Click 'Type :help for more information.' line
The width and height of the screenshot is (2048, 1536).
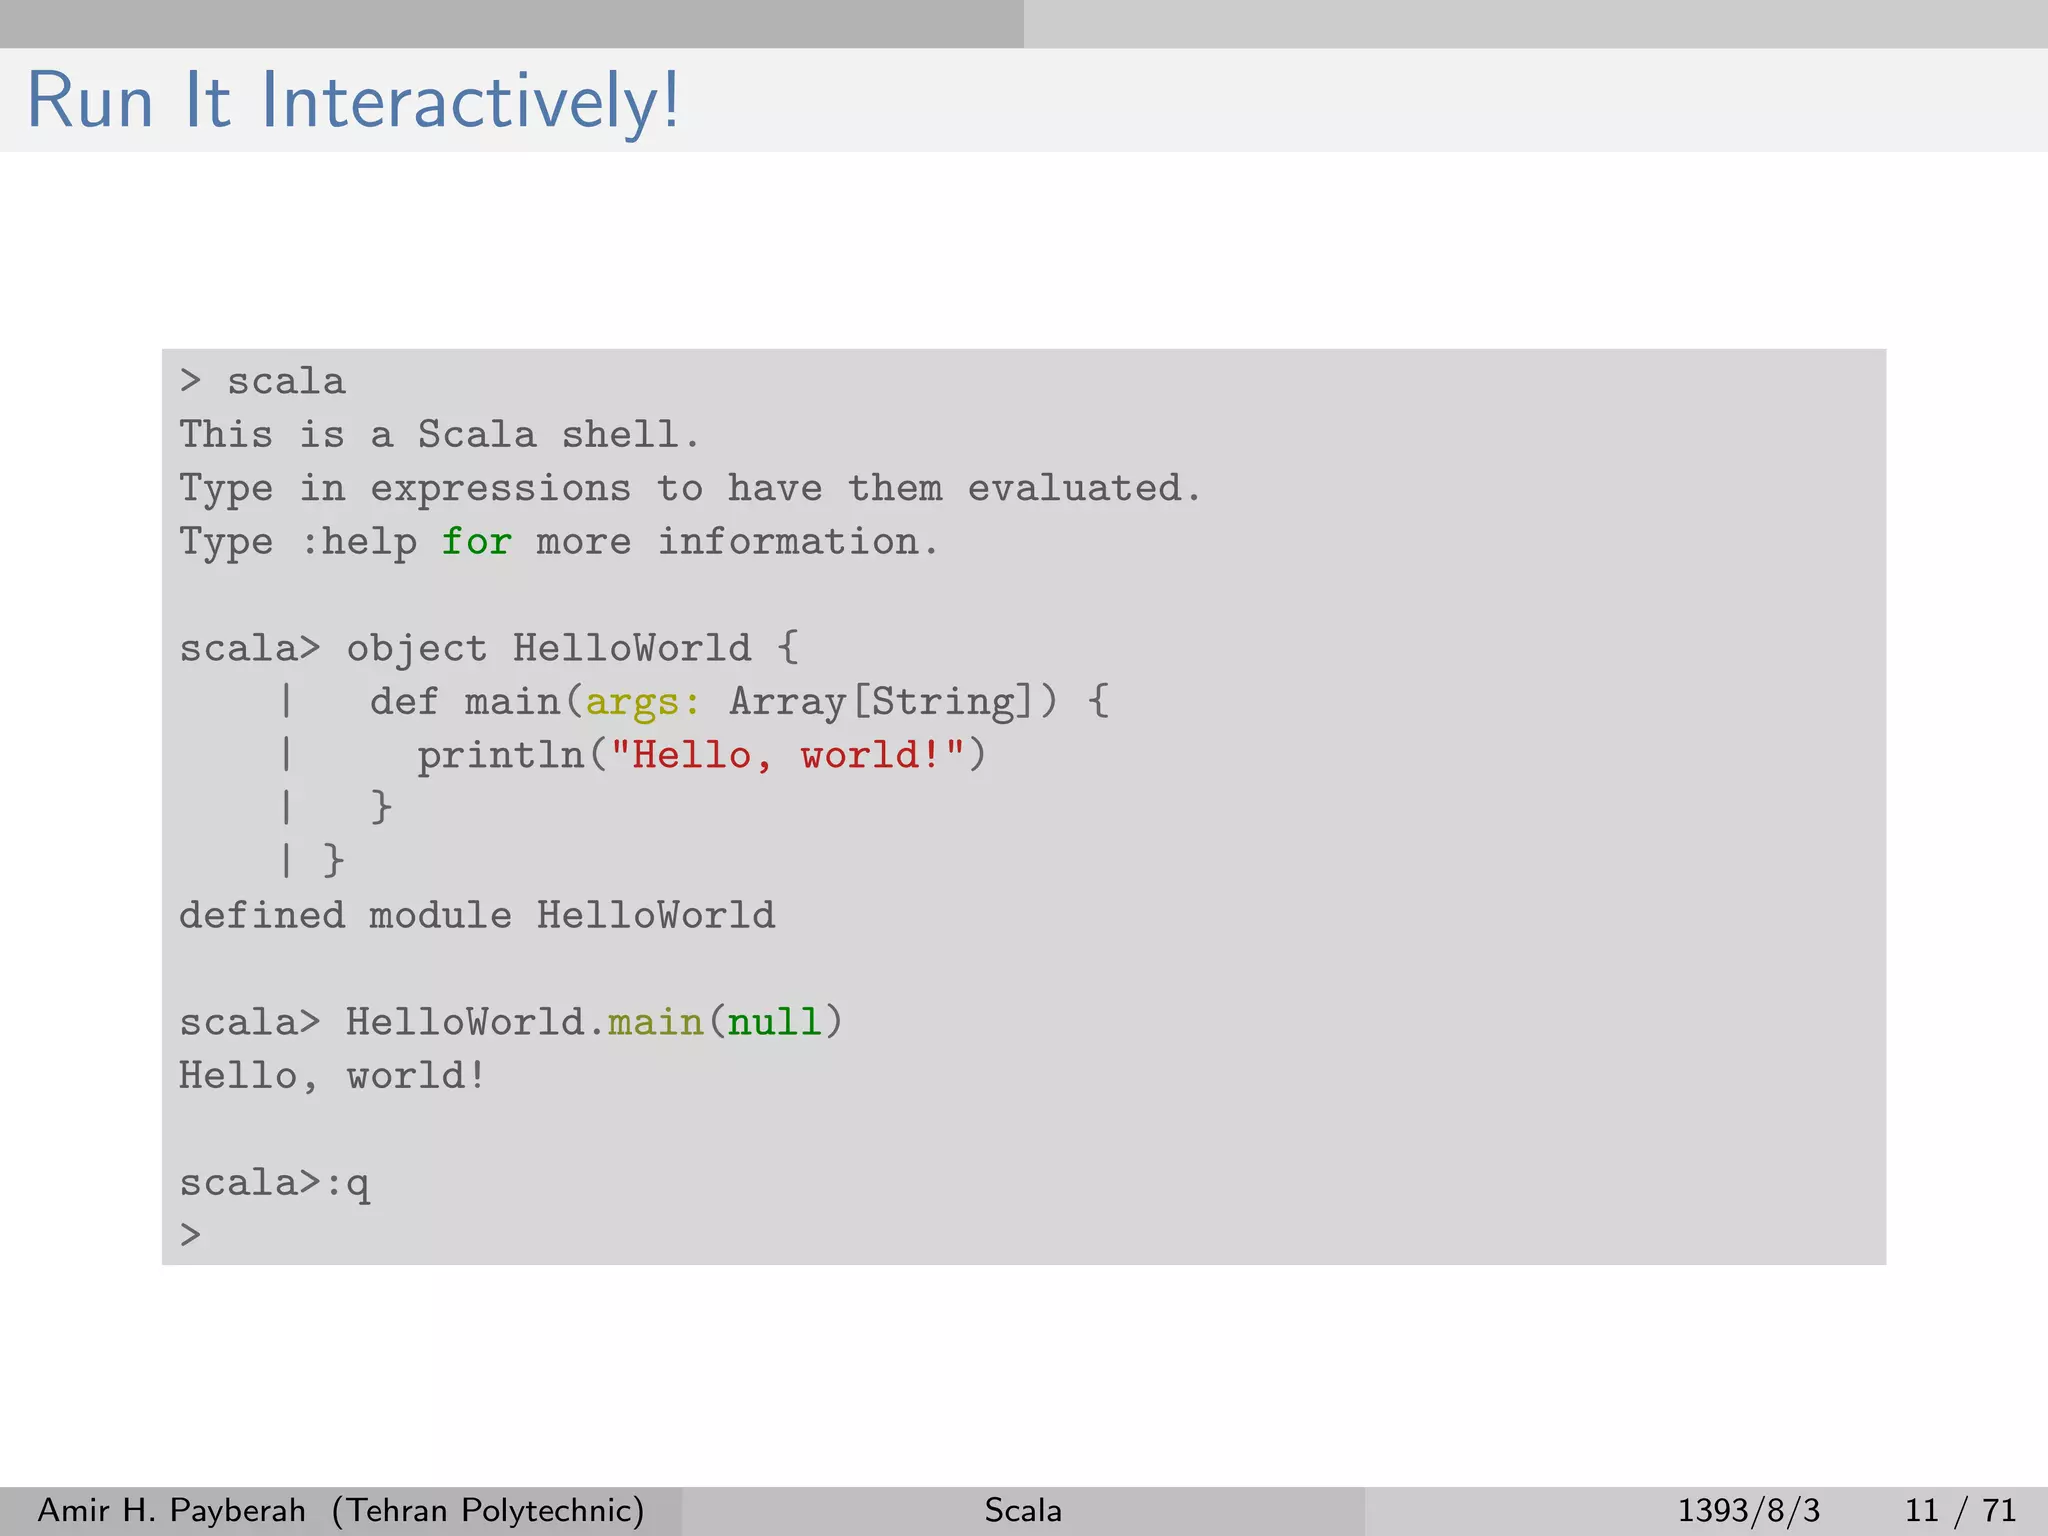pos(559,542)
